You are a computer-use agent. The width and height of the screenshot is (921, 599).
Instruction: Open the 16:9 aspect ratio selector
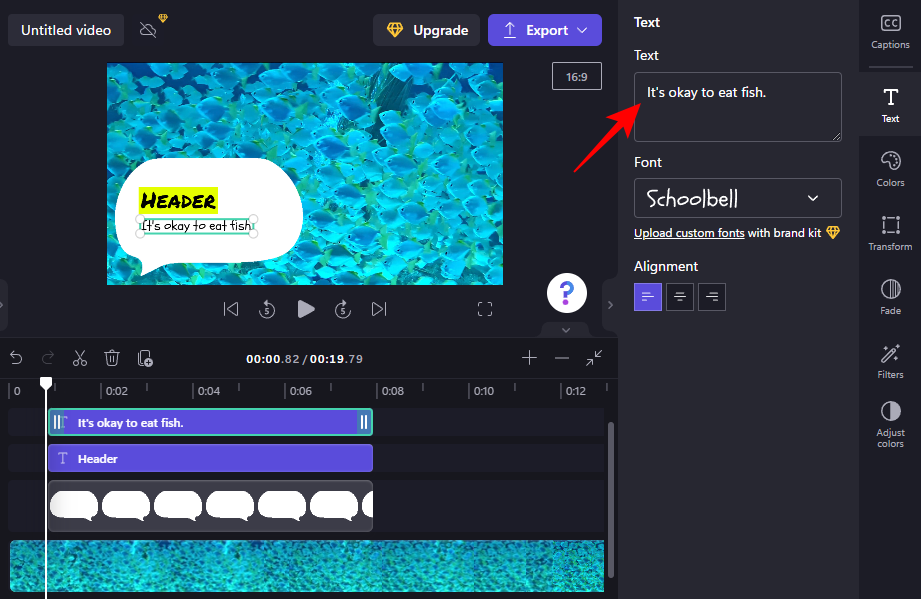(x=577, y=77)
